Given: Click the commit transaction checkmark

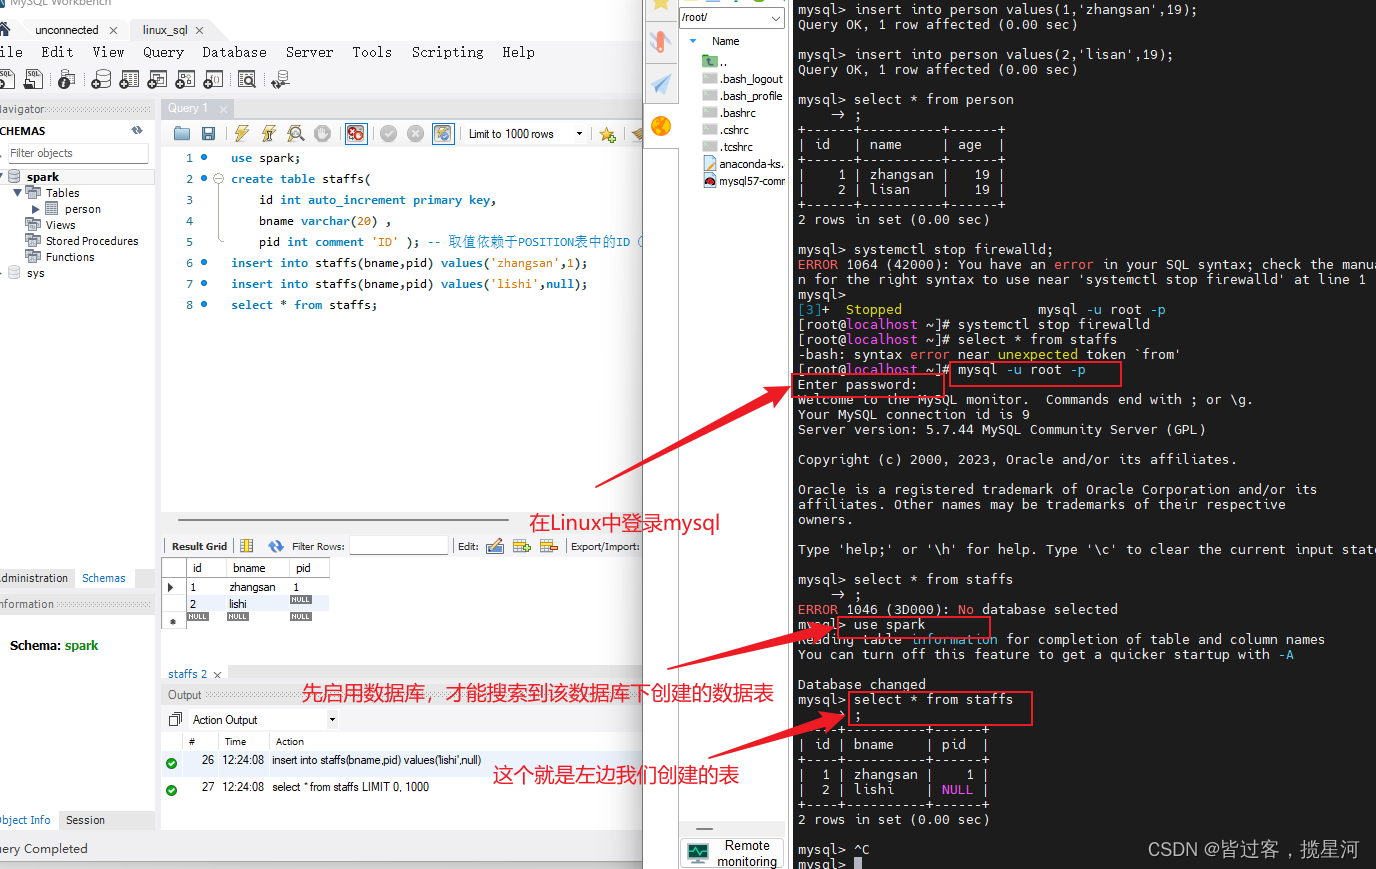Looking at the screenshot, I should (389, 133).
